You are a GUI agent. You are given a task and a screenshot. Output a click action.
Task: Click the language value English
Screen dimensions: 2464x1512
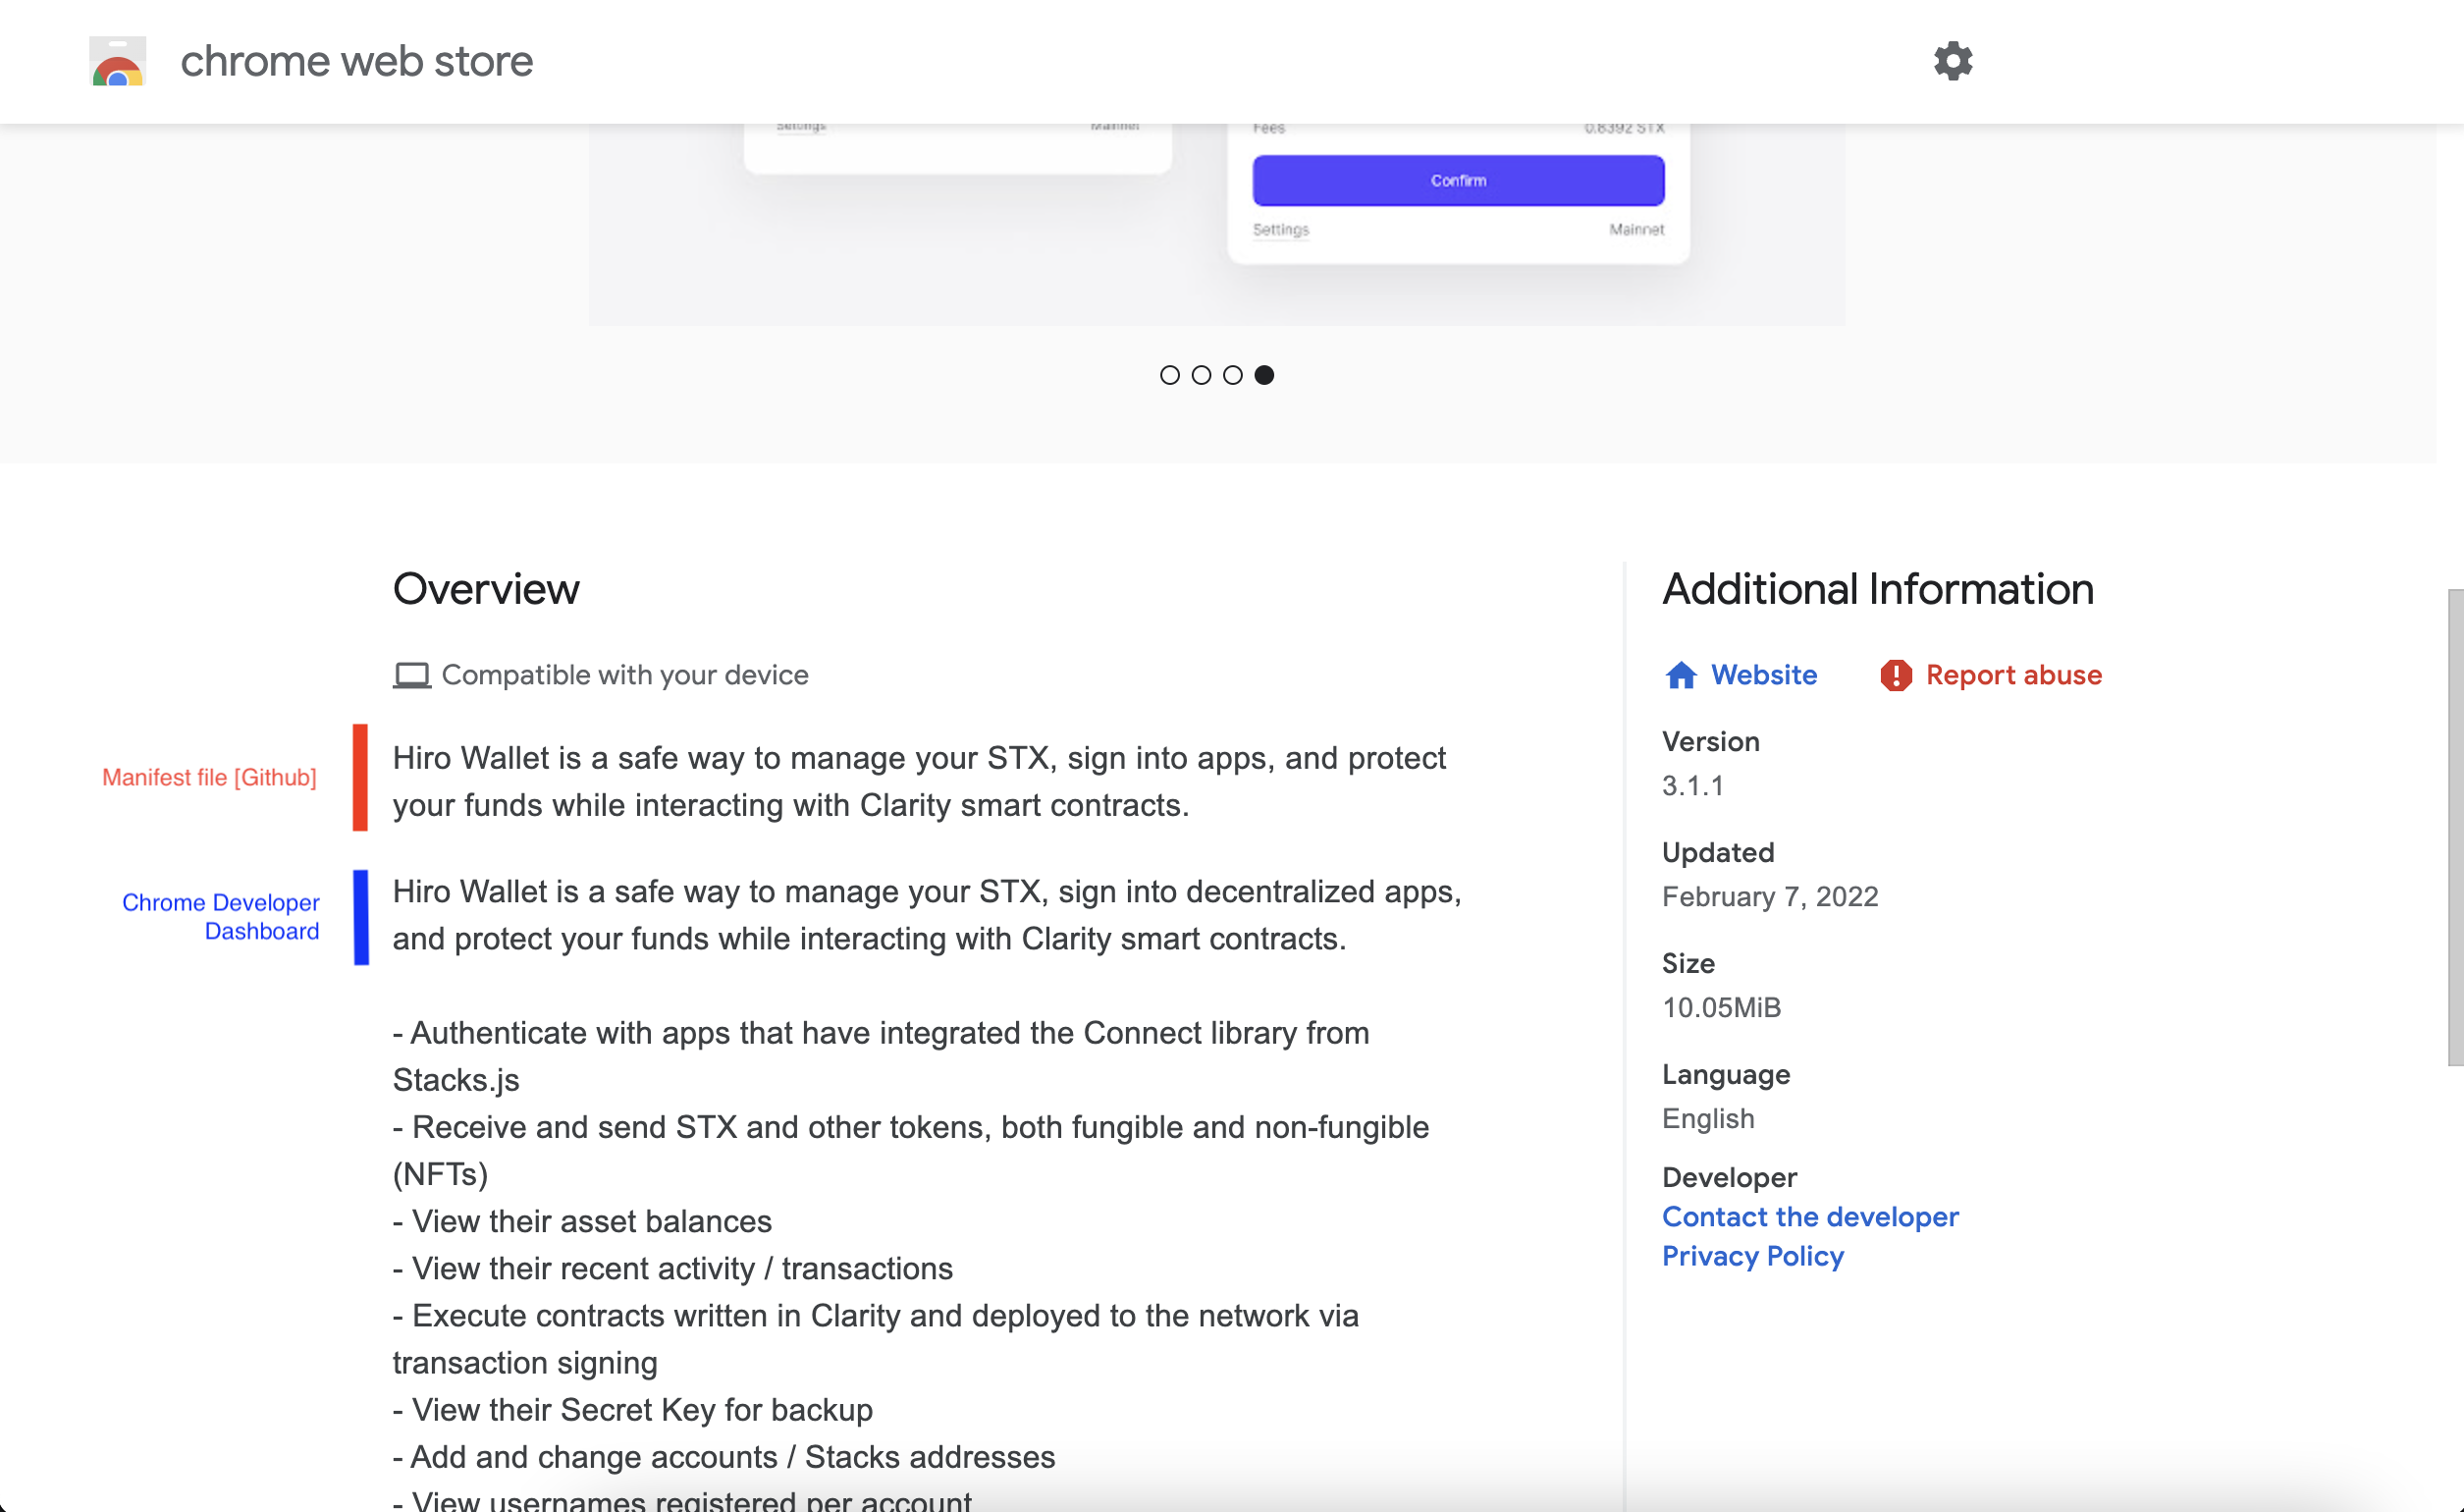point(1707,1118)
